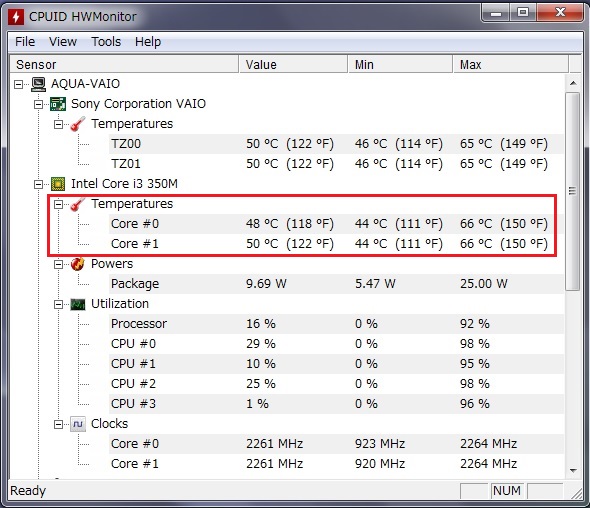This screenshot has width=590, height=508.
Task: Click the Value column header
Action: tap(293, 64)
